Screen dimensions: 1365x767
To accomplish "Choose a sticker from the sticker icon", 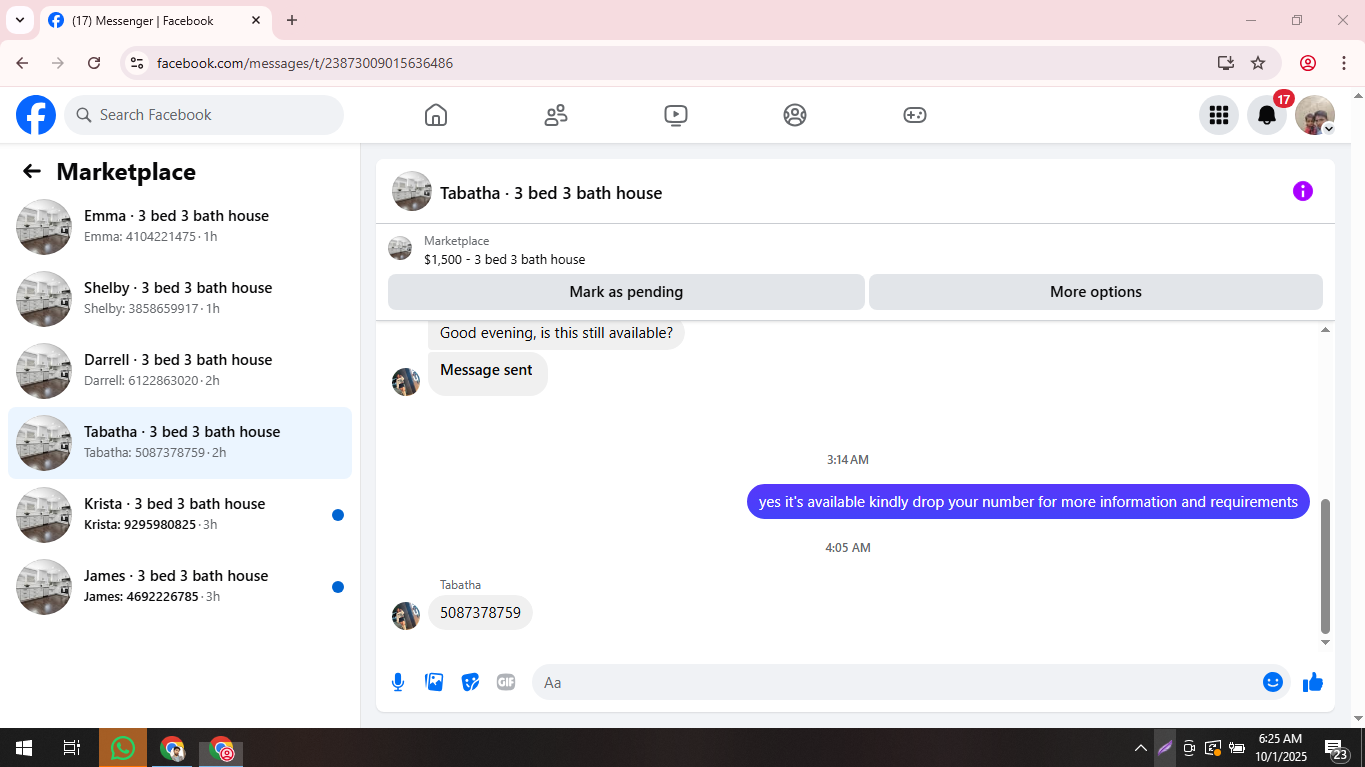I will [470, 682].
